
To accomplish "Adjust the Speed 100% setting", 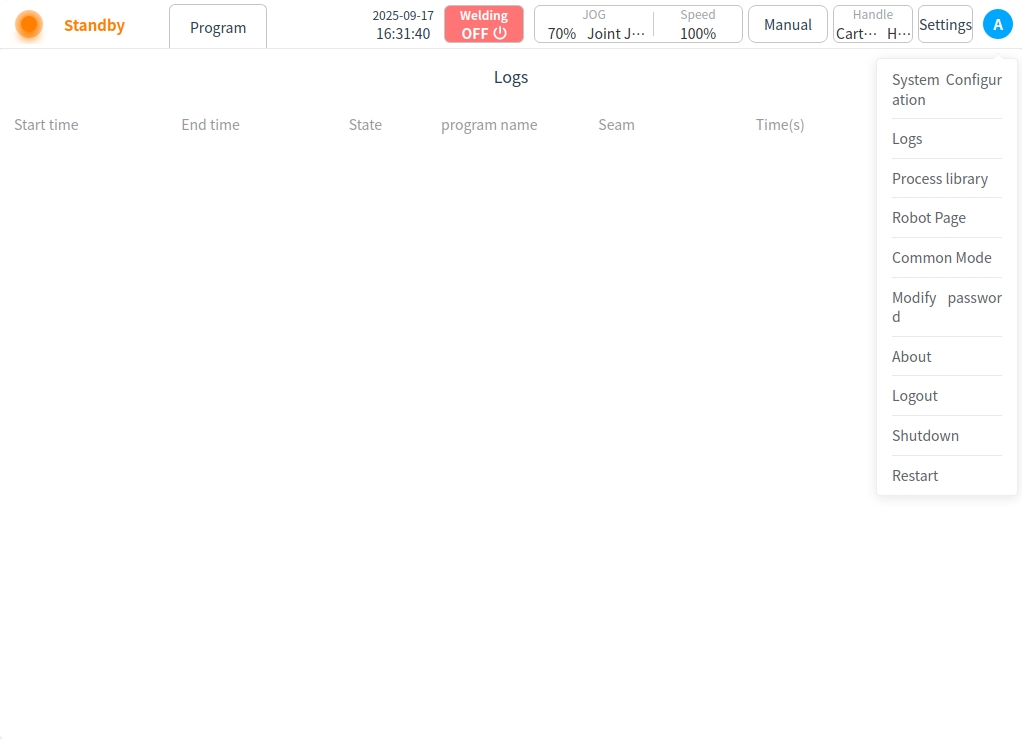I will [697, 25].
